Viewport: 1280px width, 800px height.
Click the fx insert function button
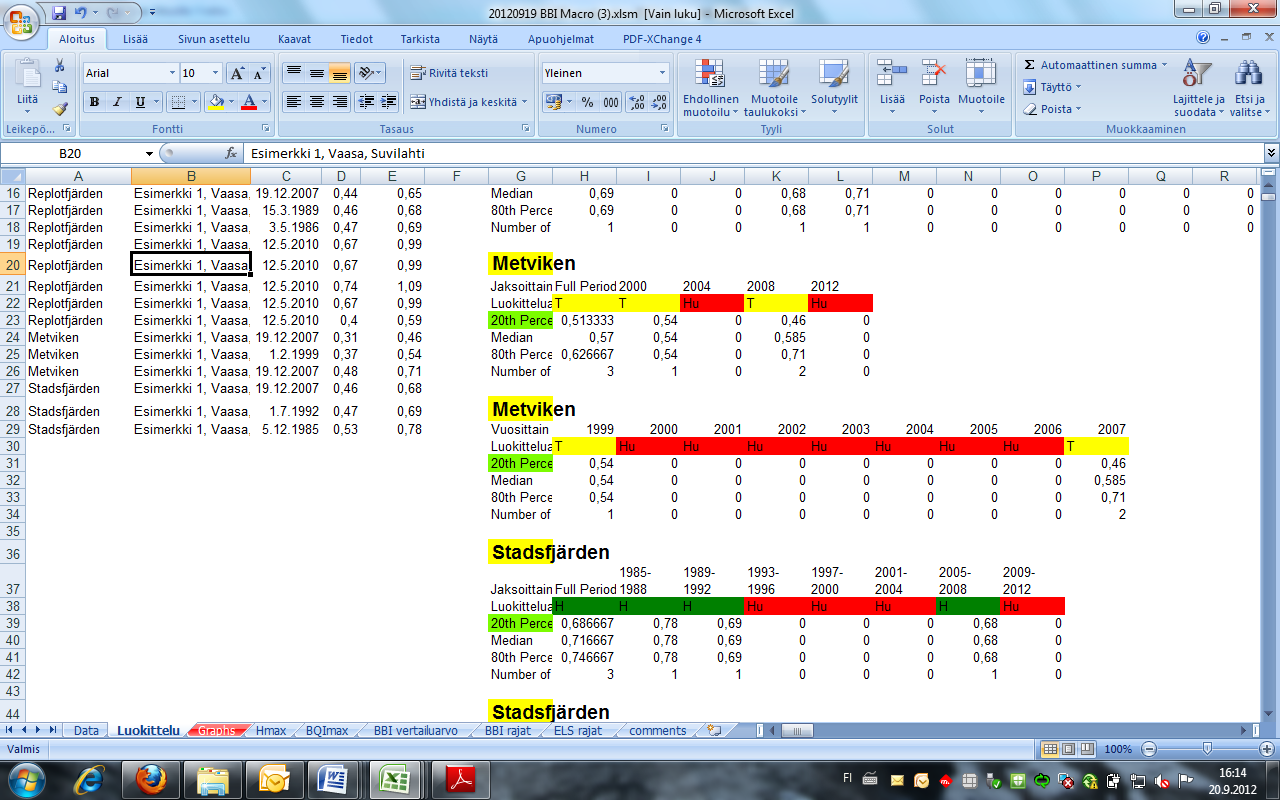click(231, 153)
